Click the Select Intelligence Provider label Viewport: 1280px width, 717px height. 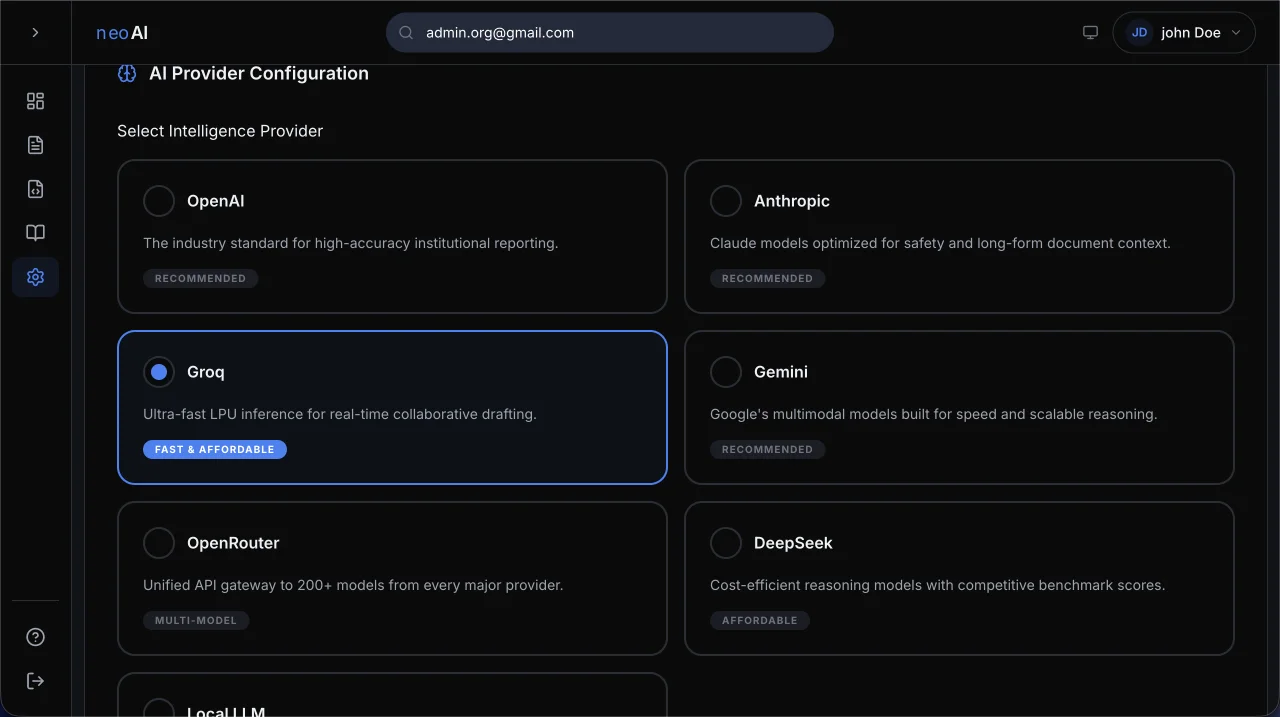[x=220, y=131]
